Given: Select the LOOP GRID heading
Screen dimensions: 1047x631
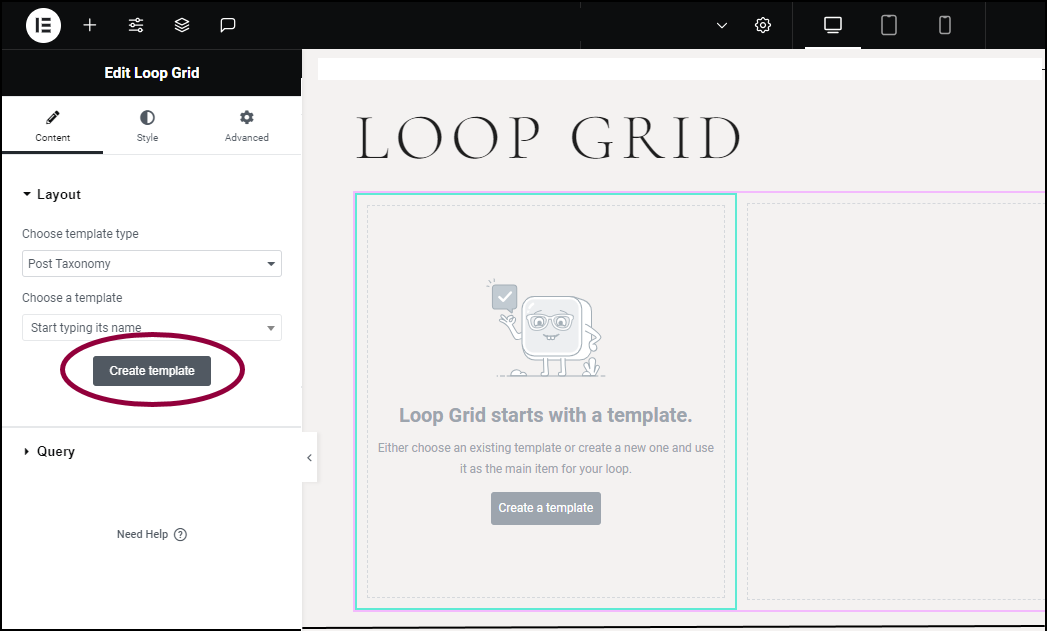Looking at the screenshot, I should 548,138.
